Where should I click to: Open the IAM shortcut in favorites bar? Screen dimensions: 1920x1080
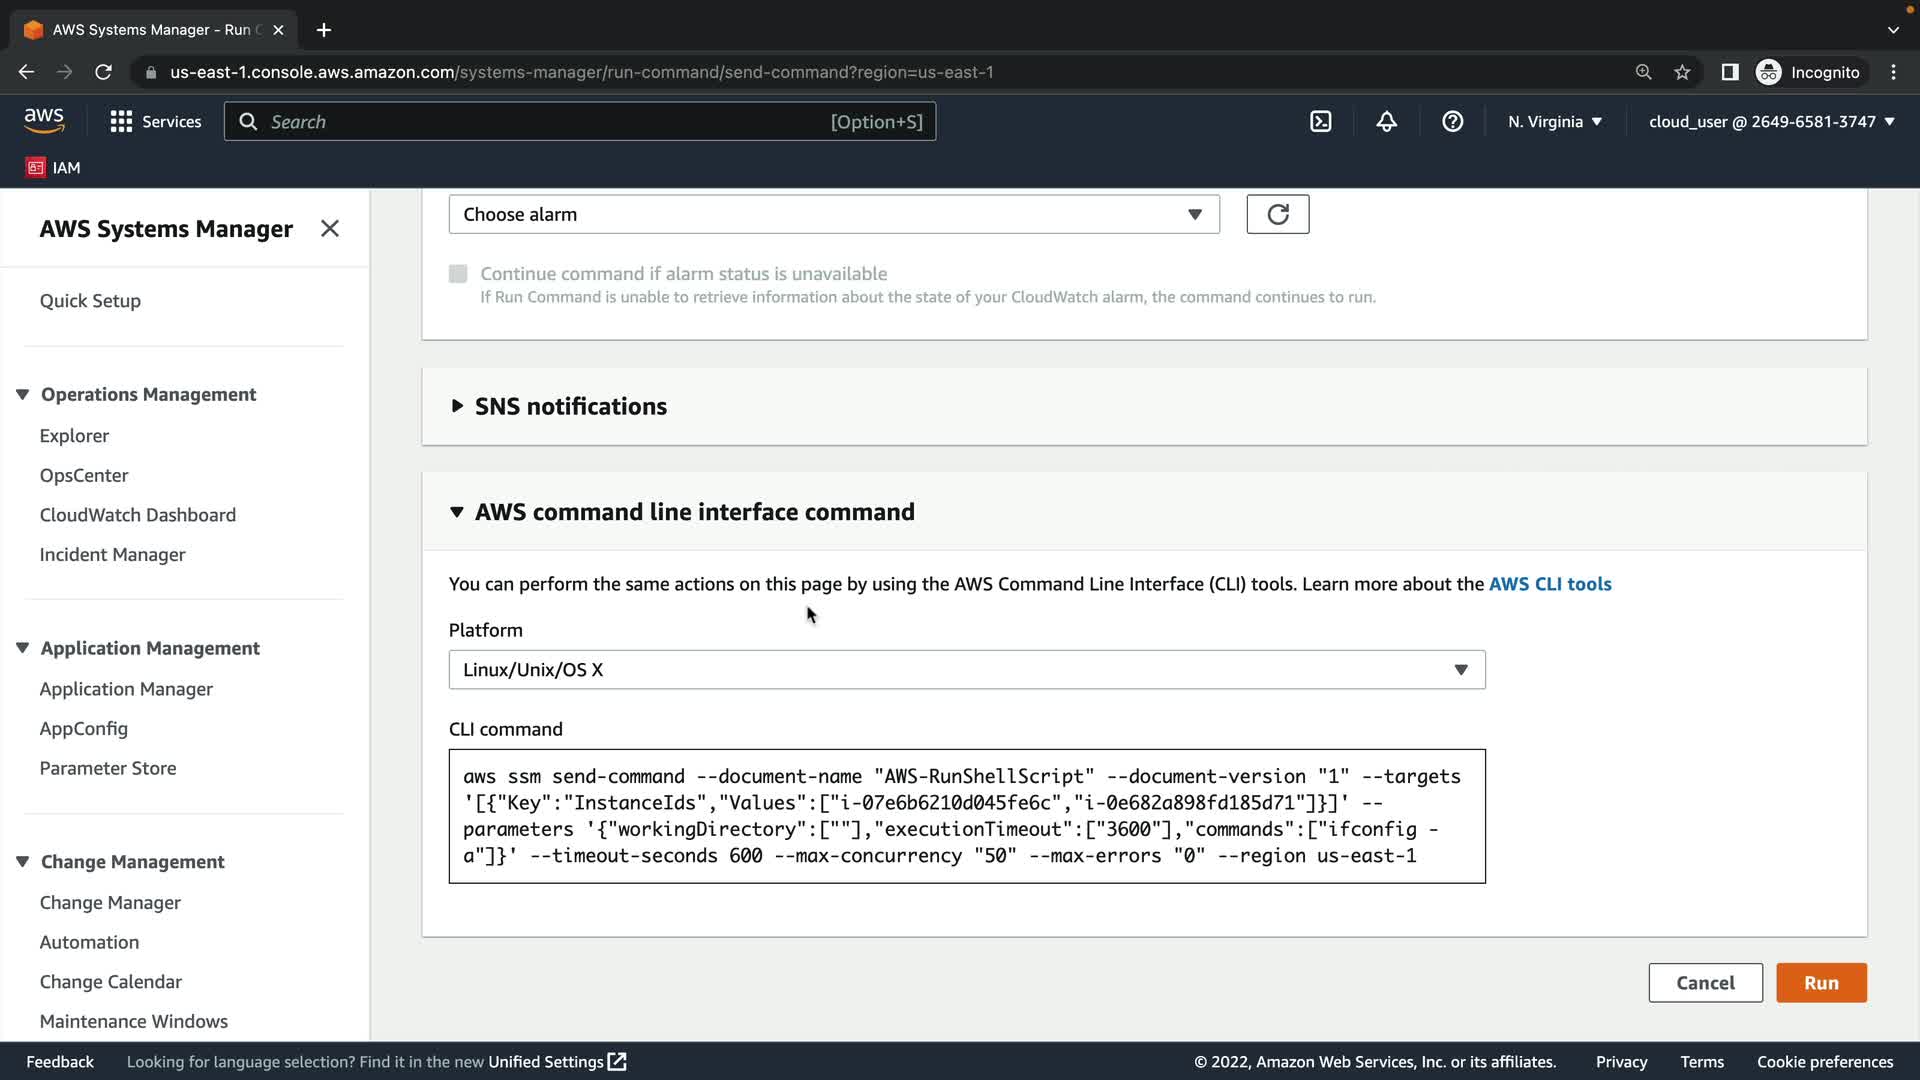coord(54,168)
